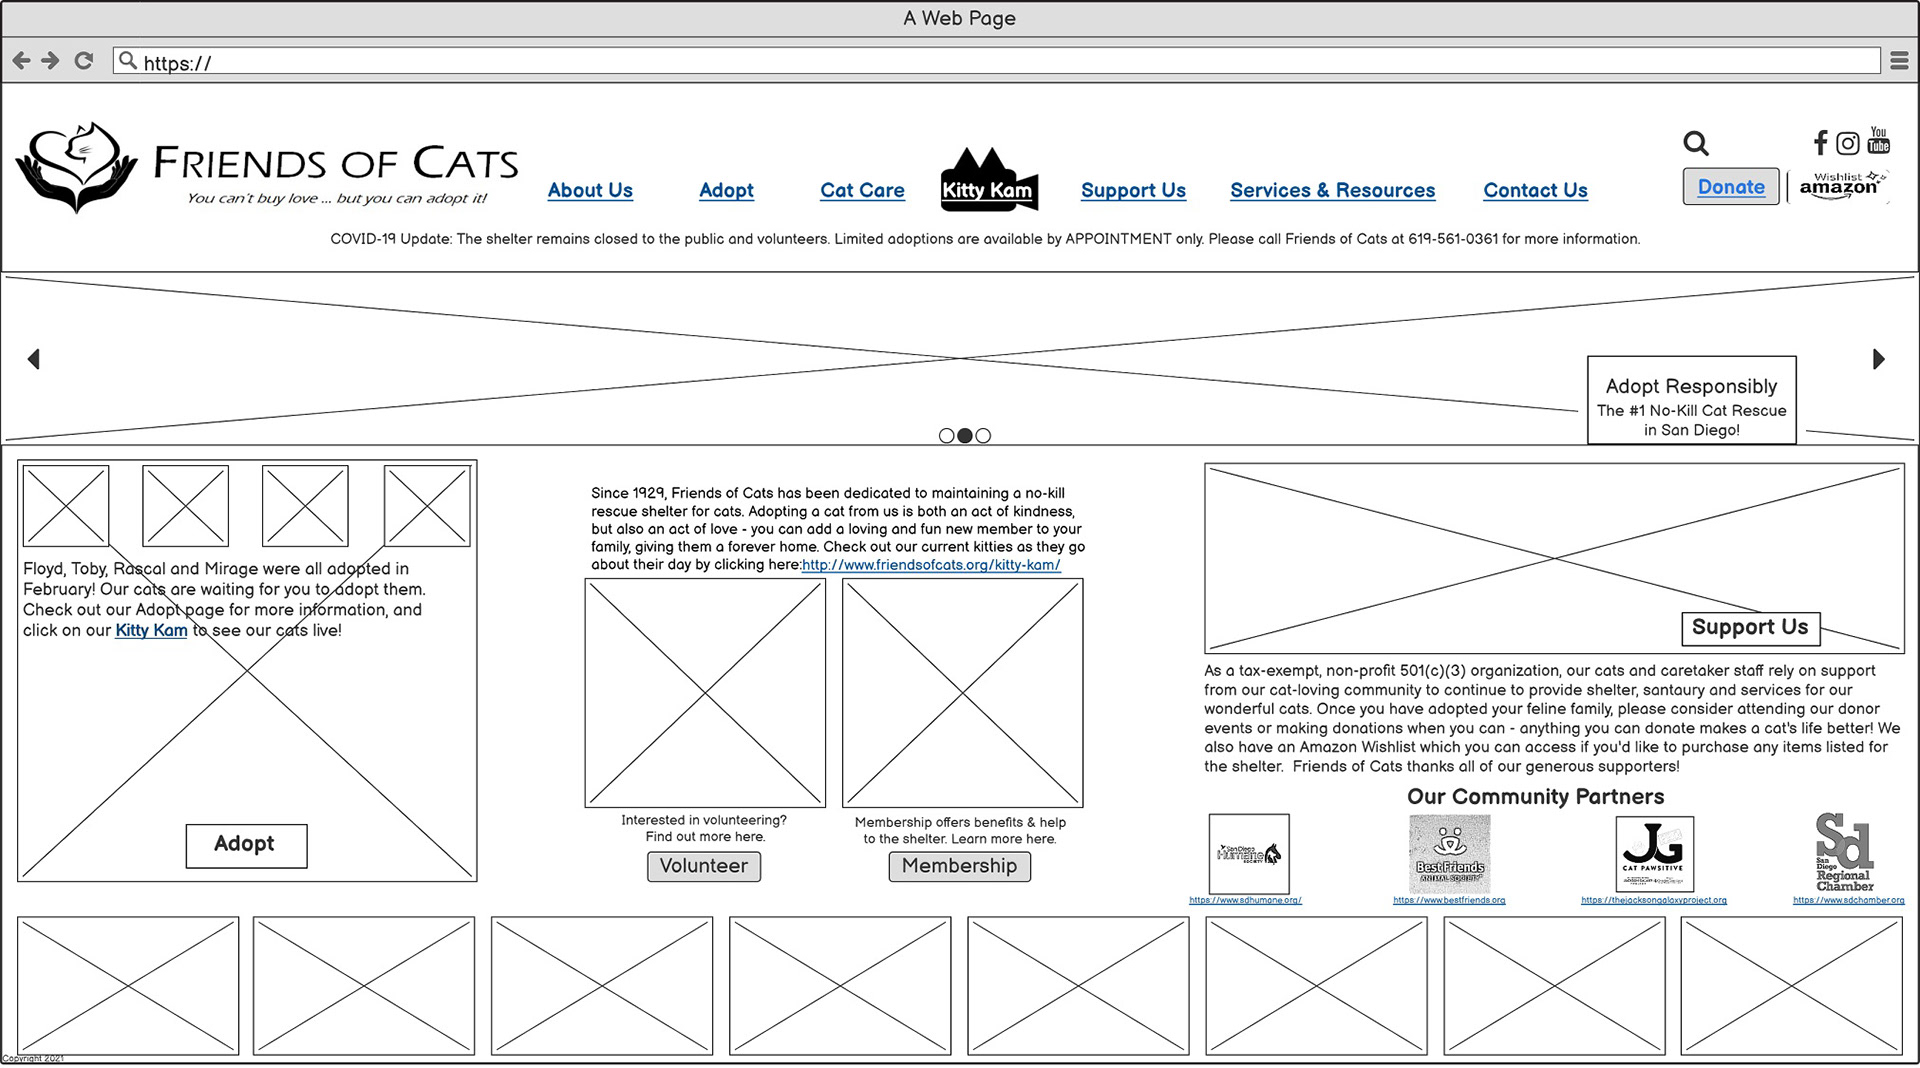1920x1068 pixels.
Task: Reload the page with the refresh icon
Action: point(84,61)
